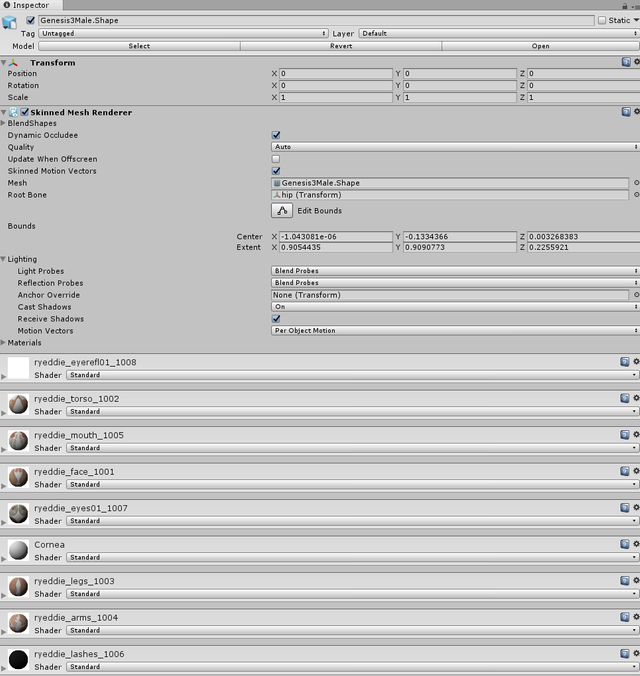Click the ryeddie_lashes_1006 black preview sphere

[19, 660]
